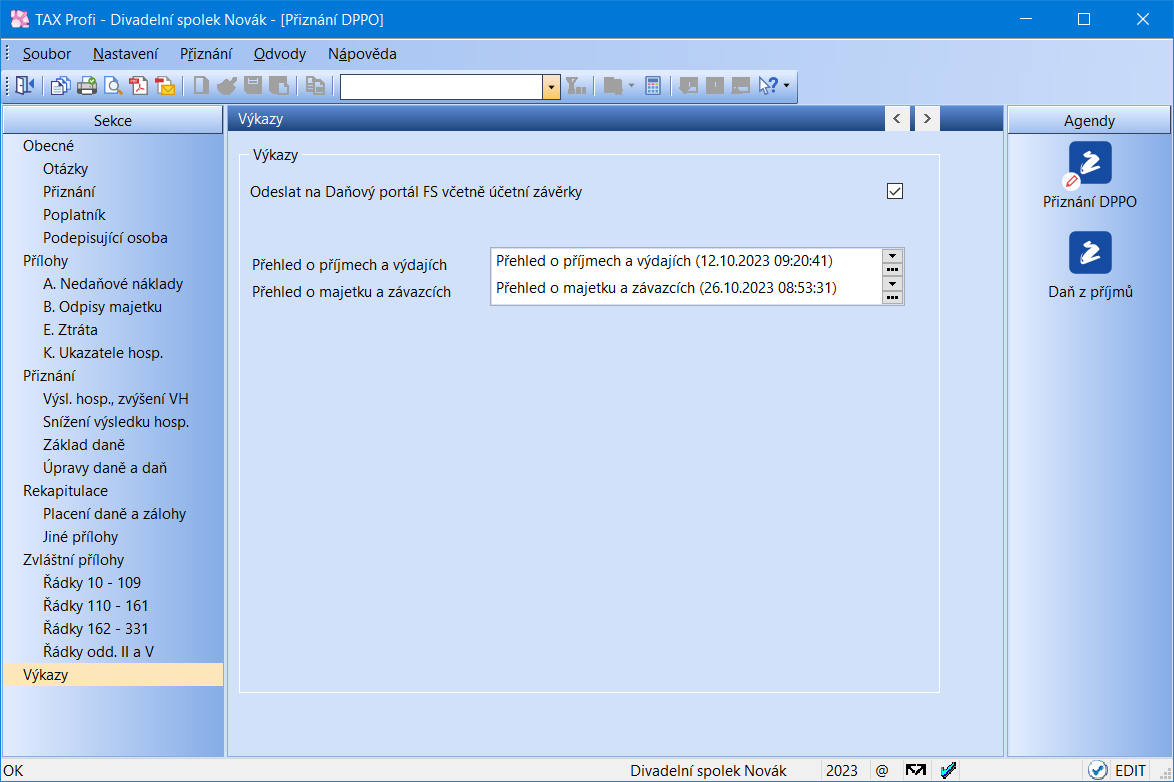The width and height of the screenshot is (1174, 782).
Task: Open dropdown of Přehled o příjmech a výdajích field
Action: tap(892, 256)
